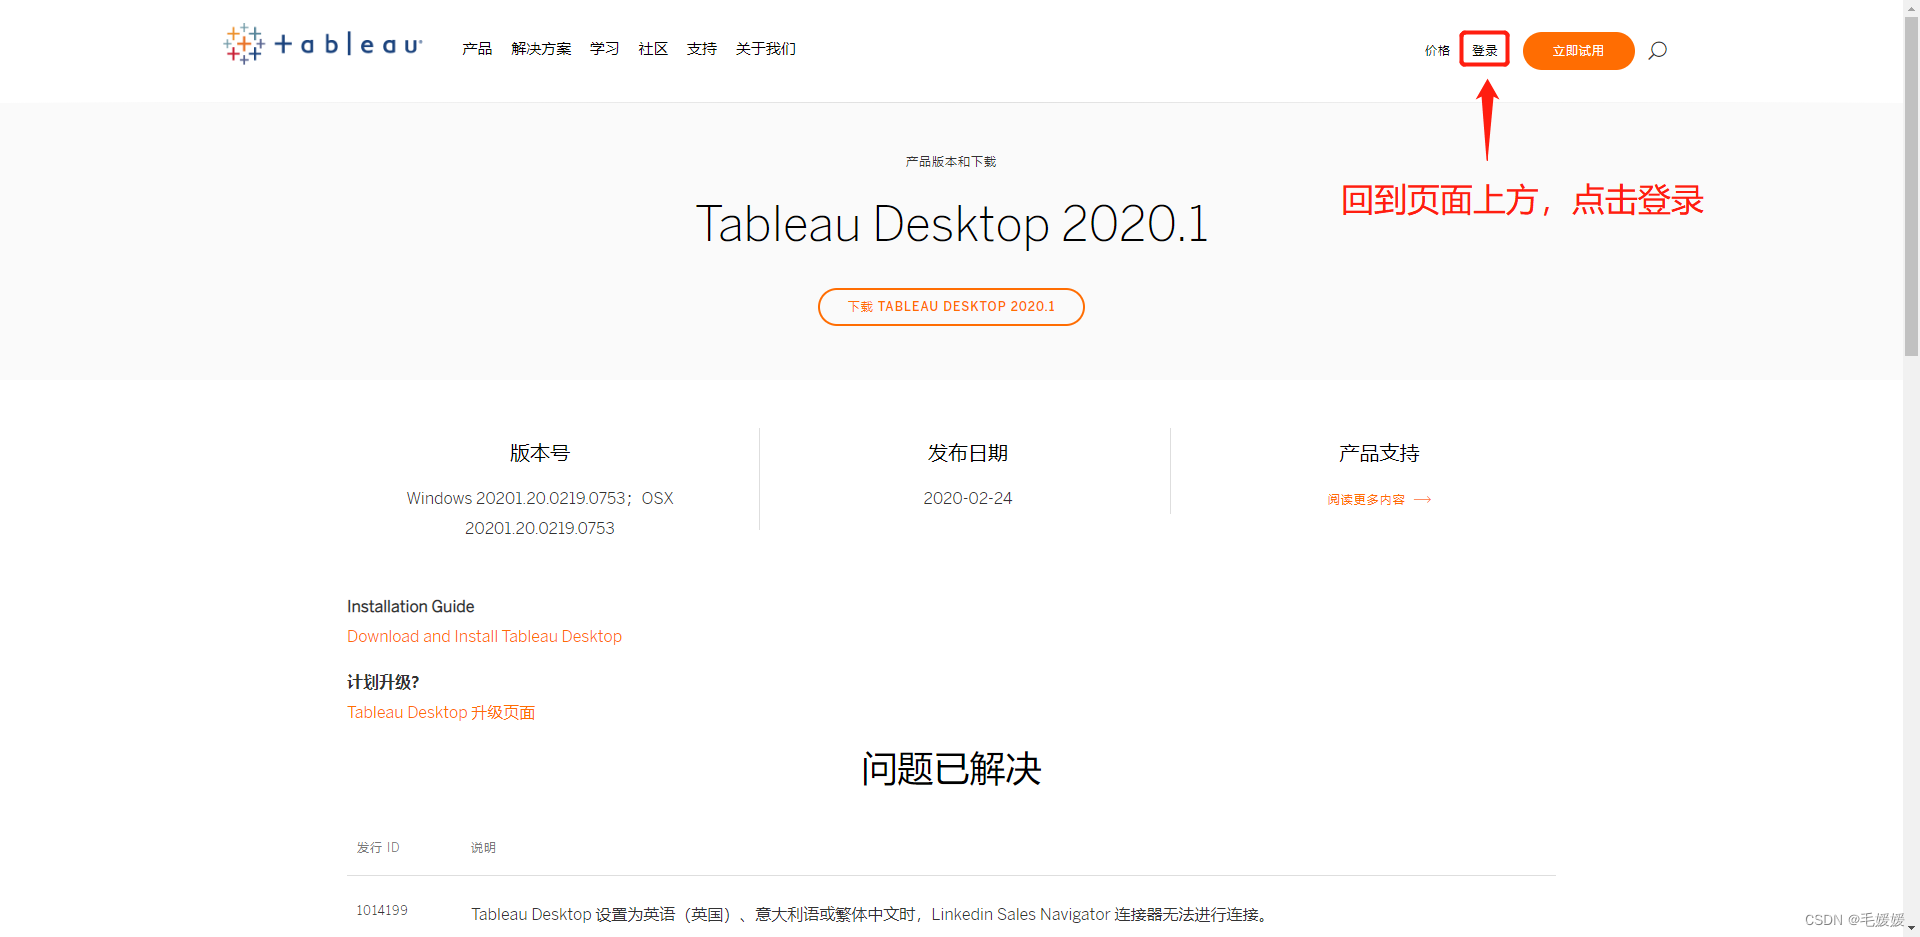Open the 支持 menu
The image size is (1920, 937).
tap(702, 48)
